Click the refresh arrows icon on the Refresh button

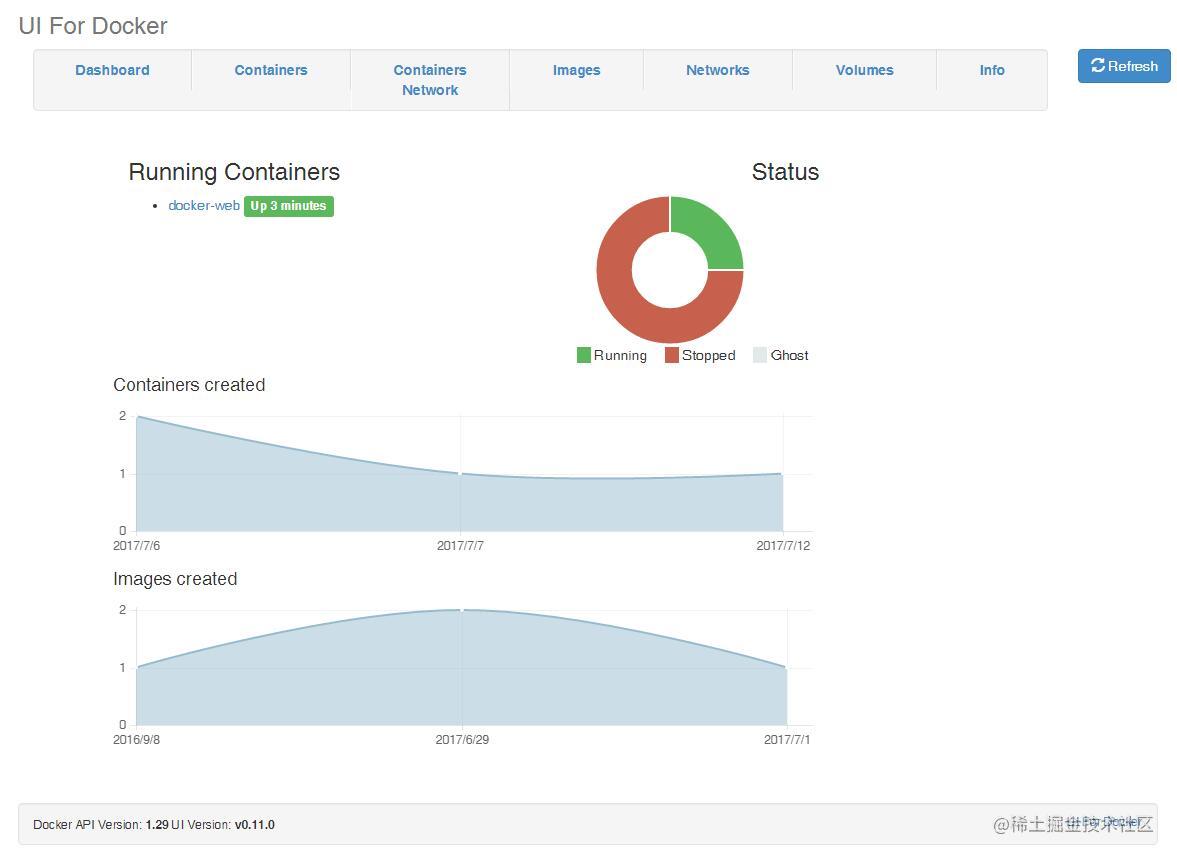click(x=1098, y=66)
